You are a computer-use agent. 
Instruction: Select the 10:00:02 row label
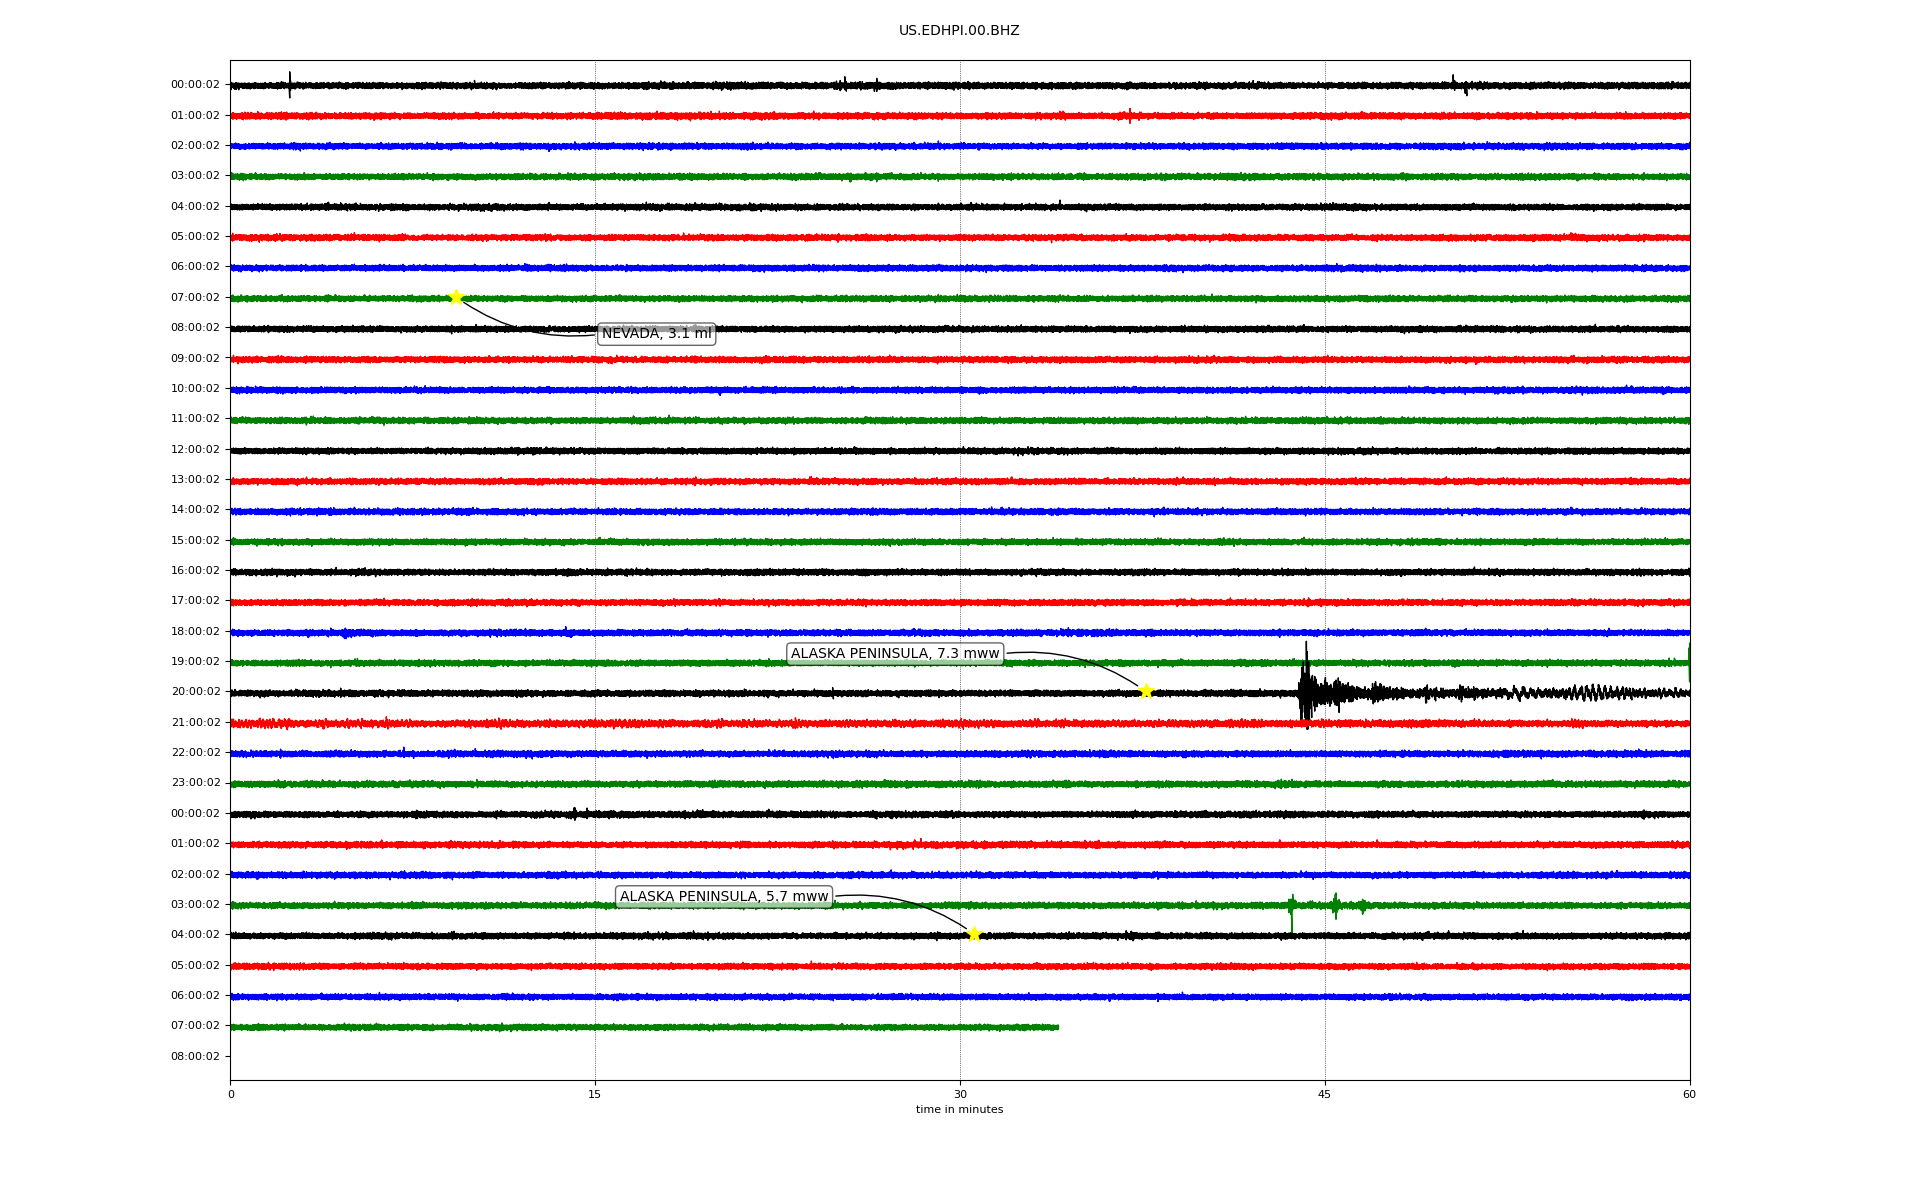pos(195,388)
